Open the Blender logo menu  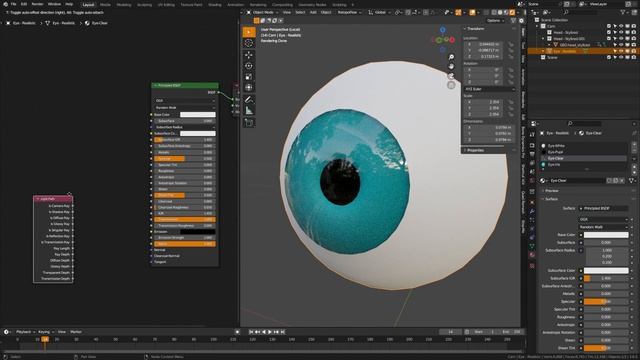5,4
